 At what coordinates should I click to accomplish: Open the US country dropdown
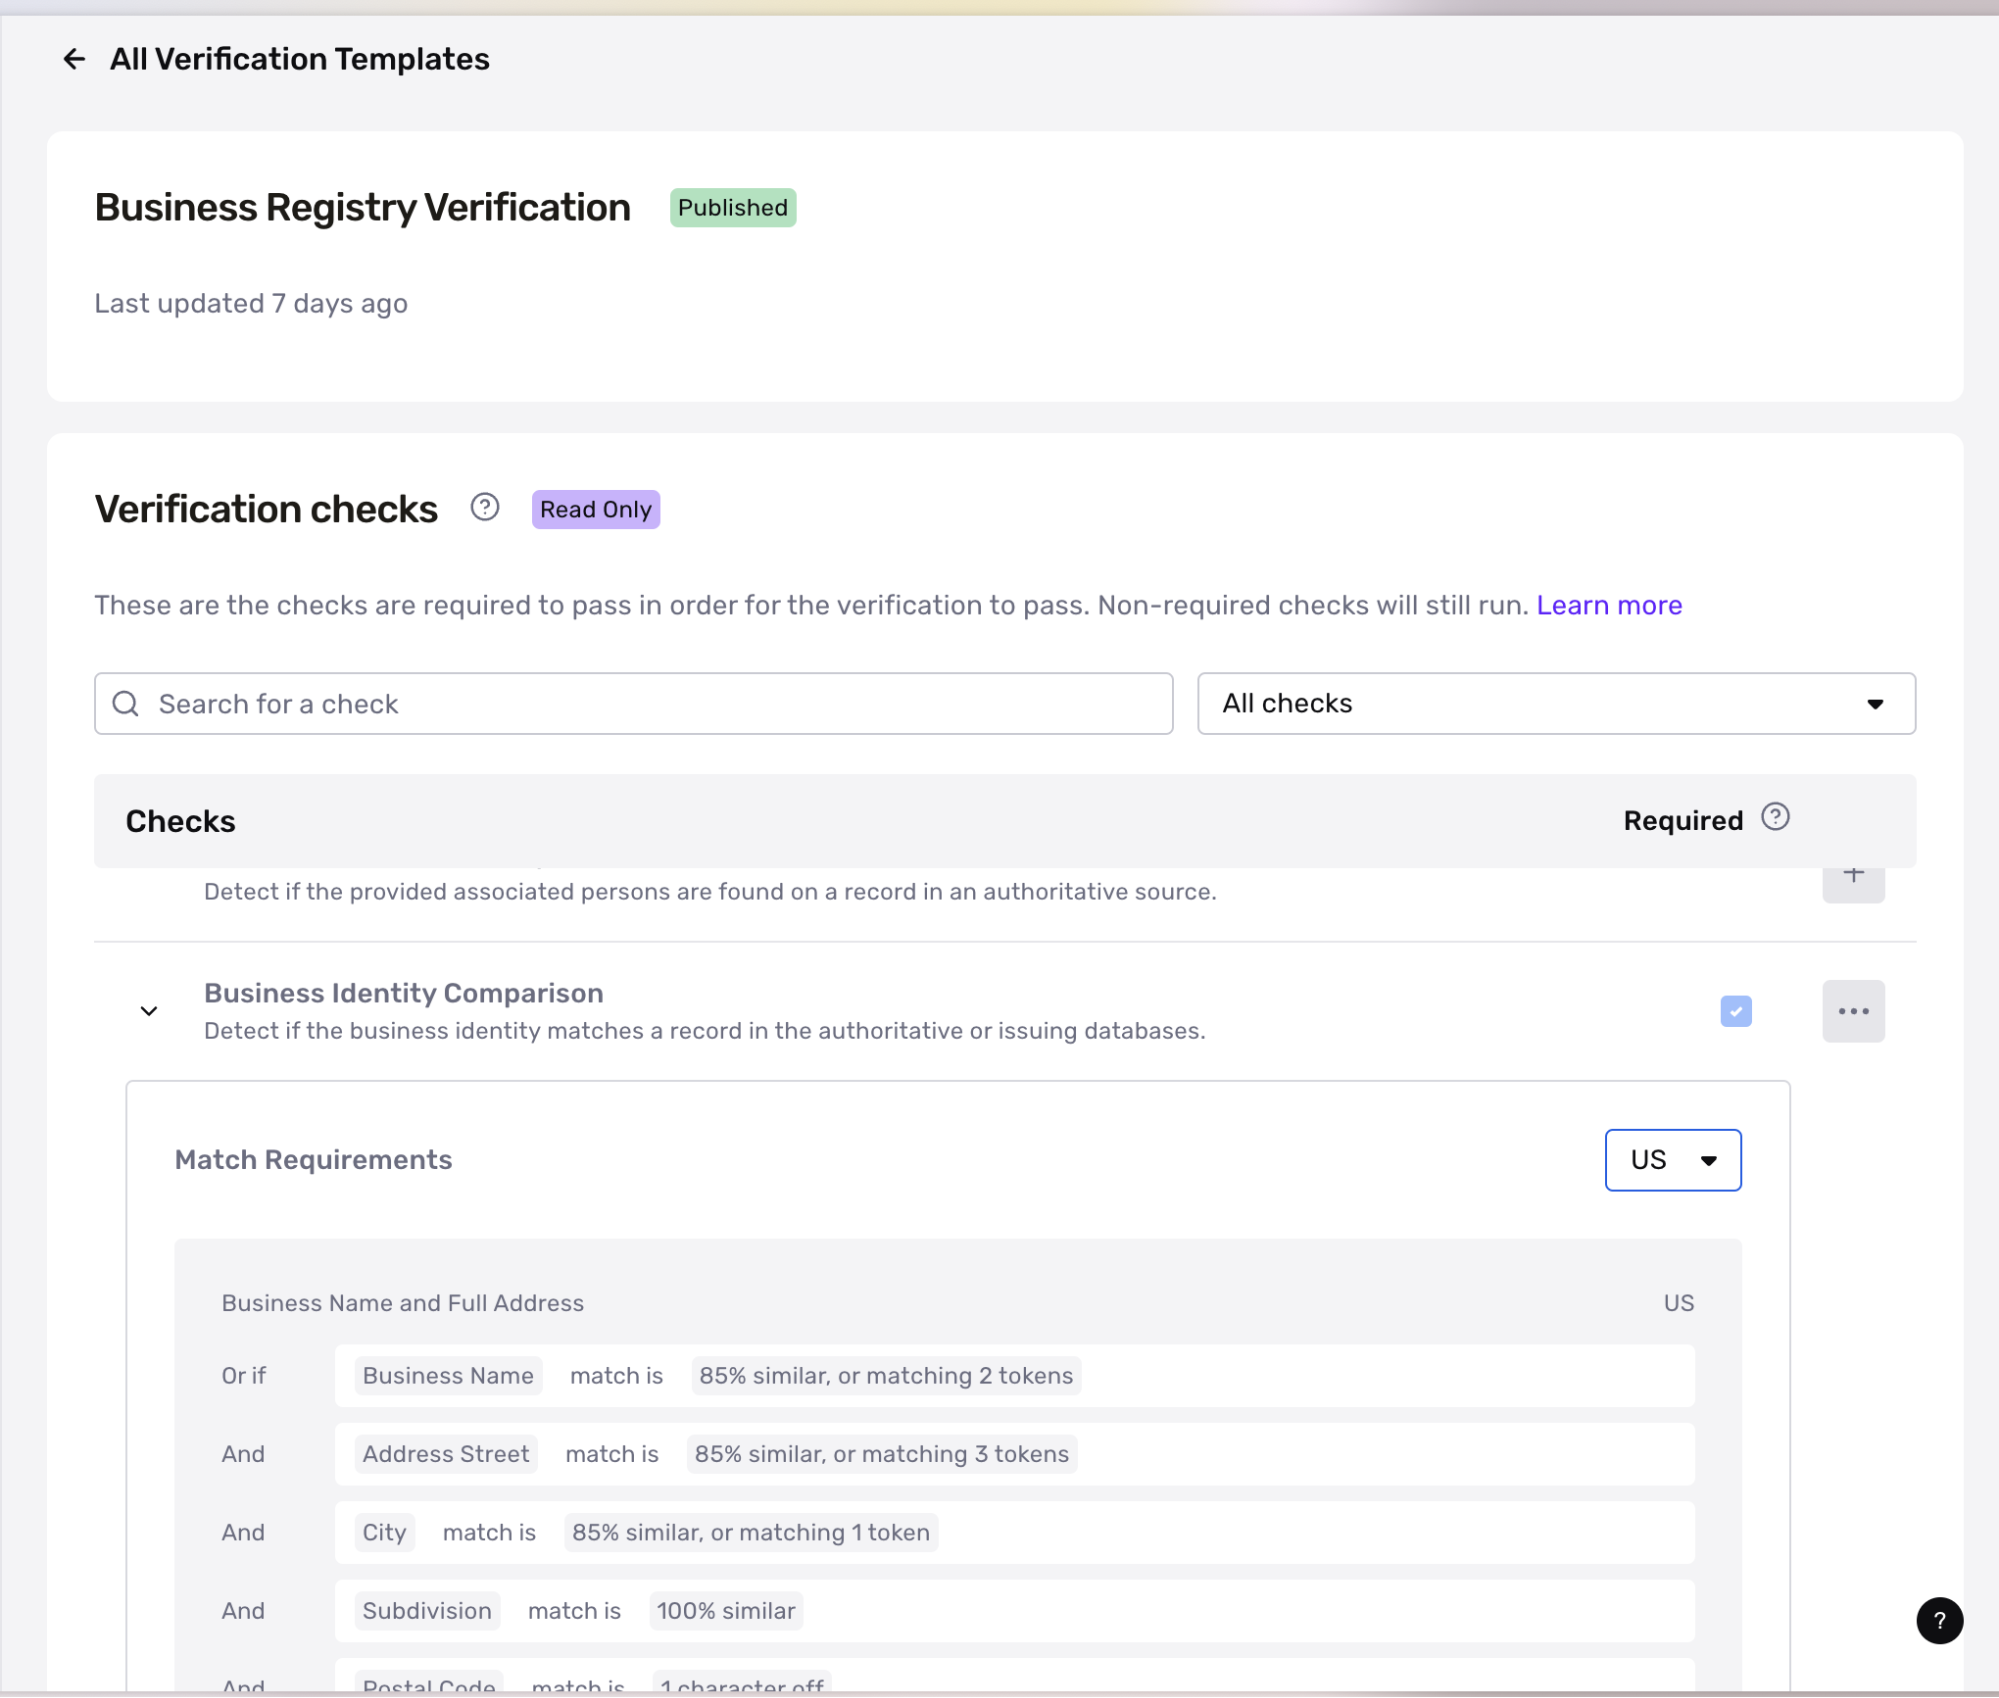[1673, 1160]
